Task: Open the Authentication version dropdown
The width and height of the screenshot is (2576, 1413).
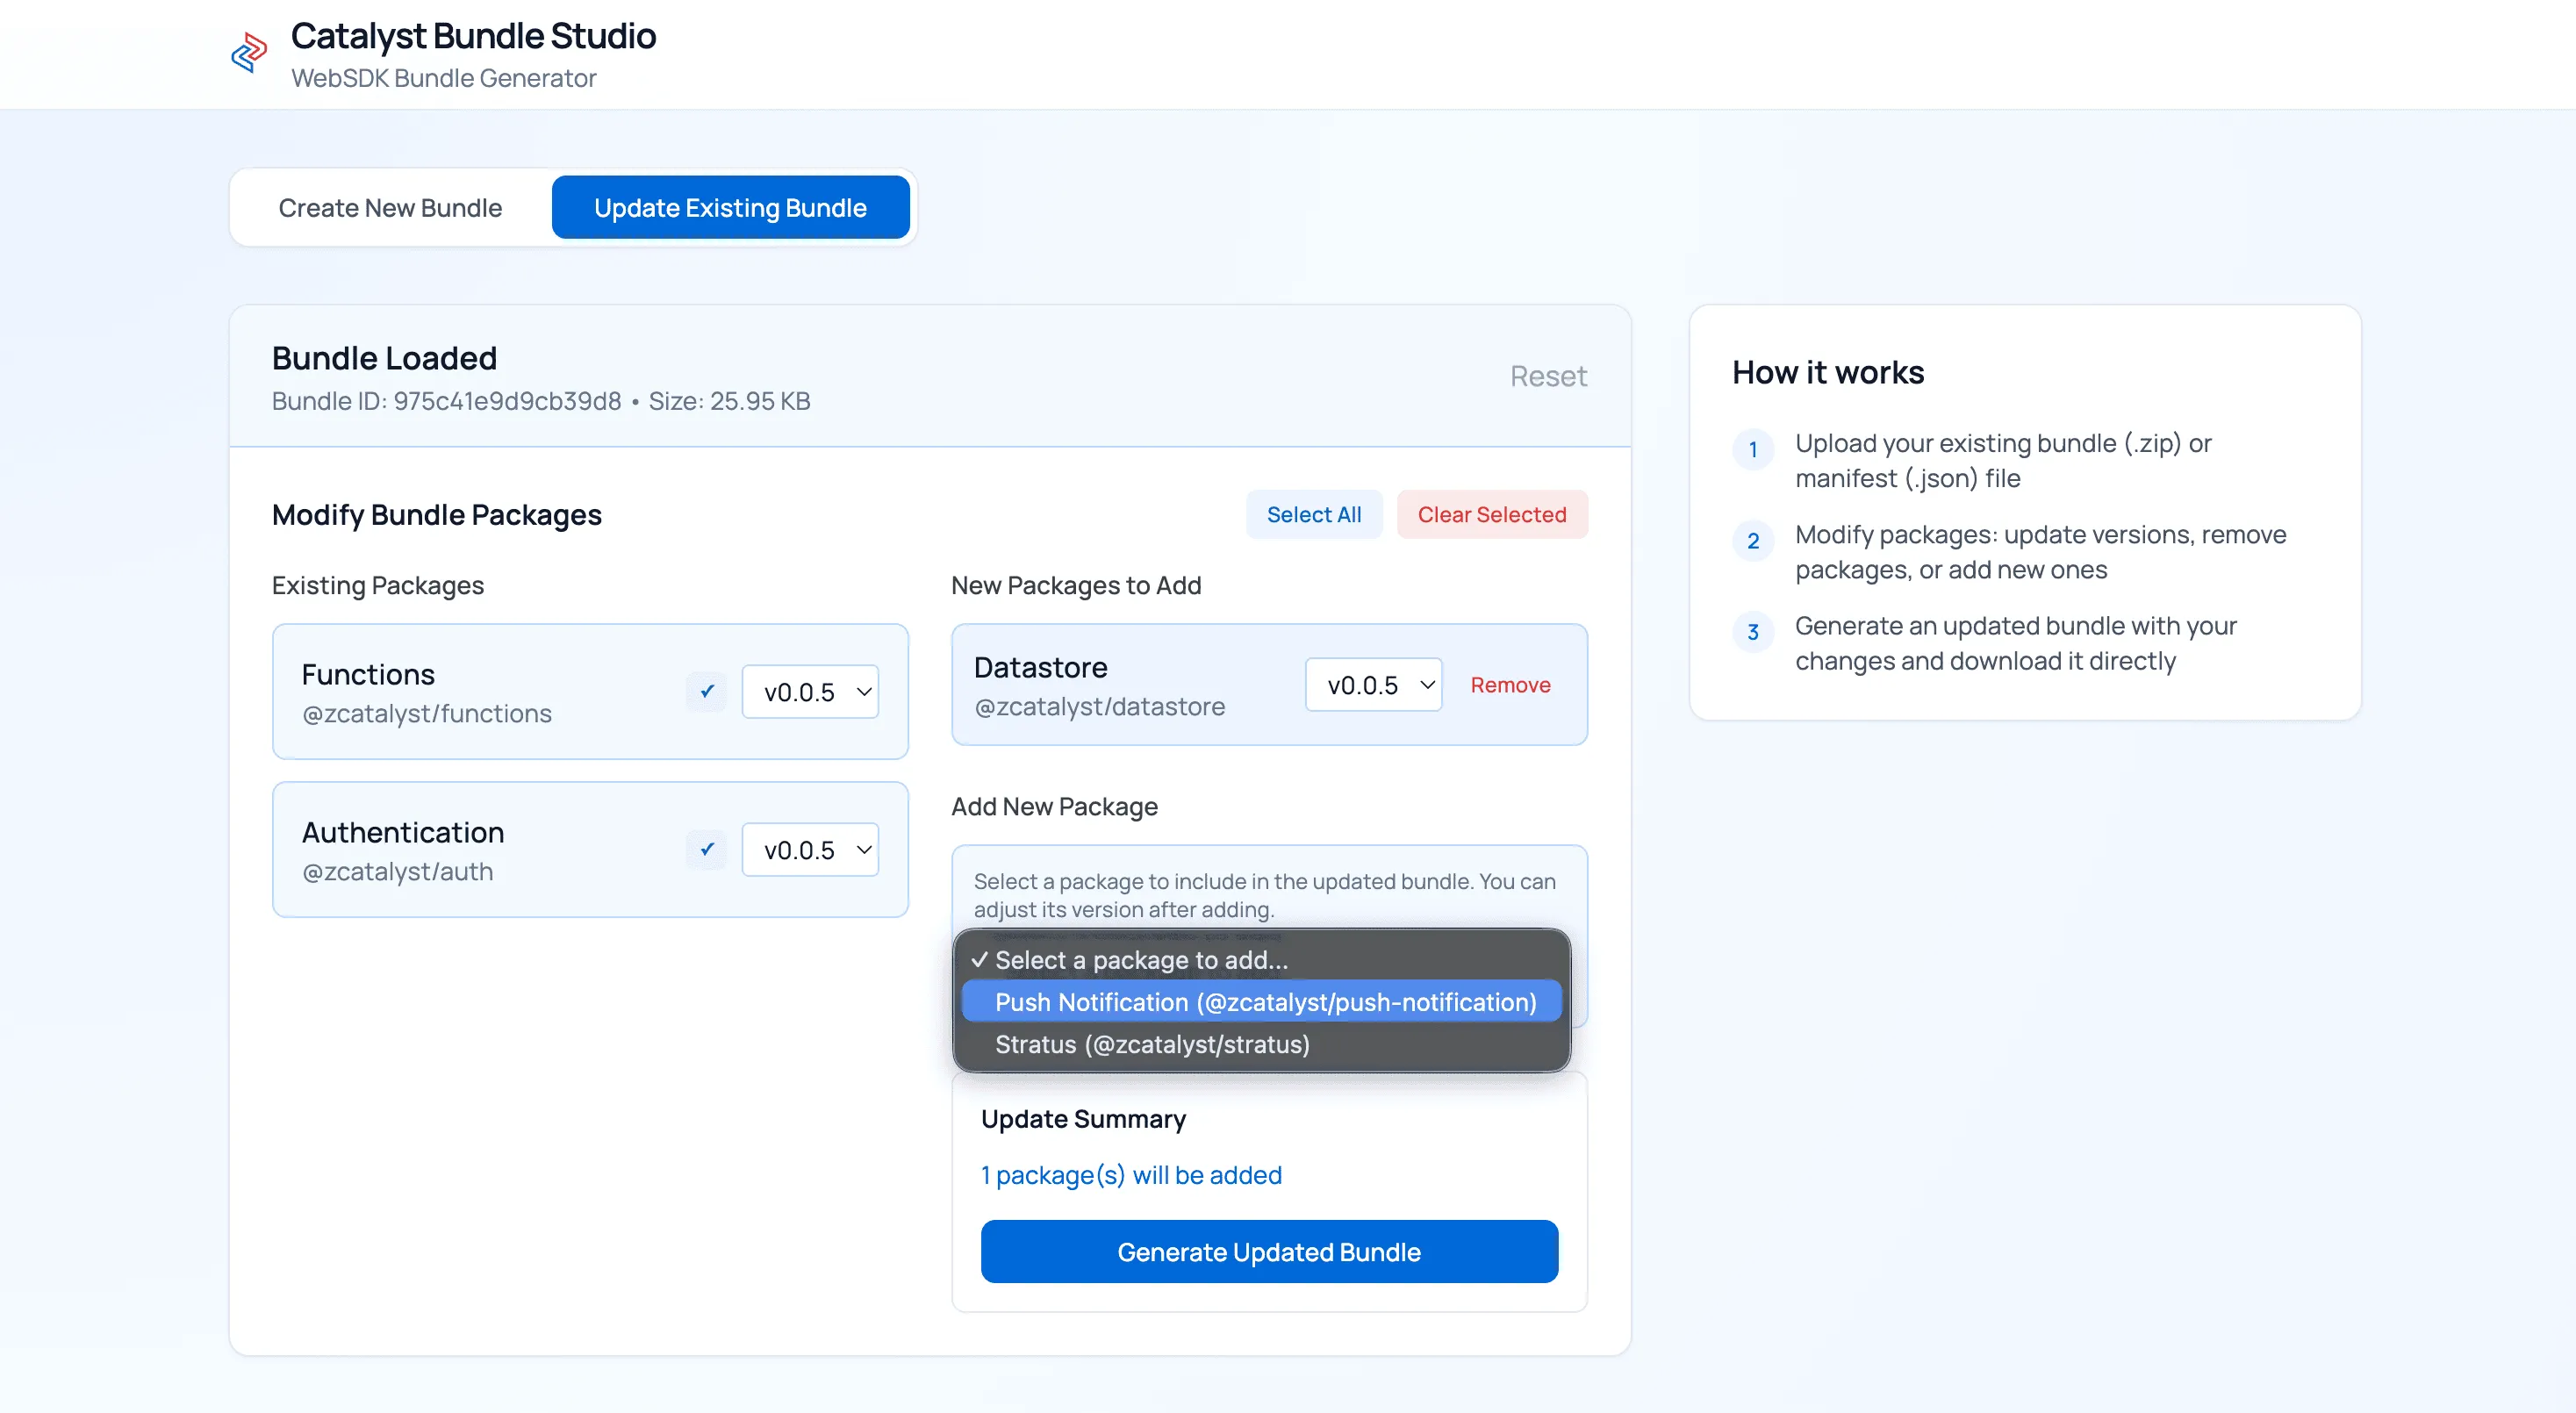Action: click(x=810, y=849)
